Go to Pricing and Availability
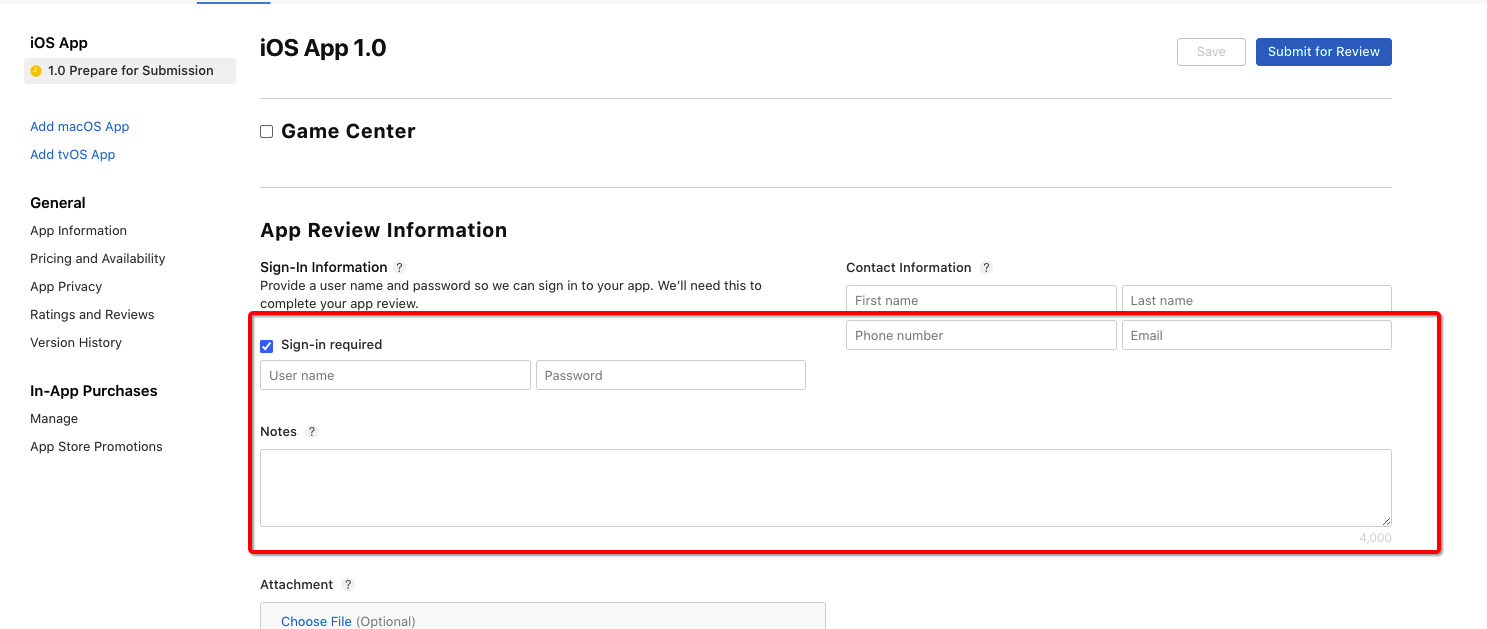This screenshot has height=629, width=1487. tap(97, 259)
